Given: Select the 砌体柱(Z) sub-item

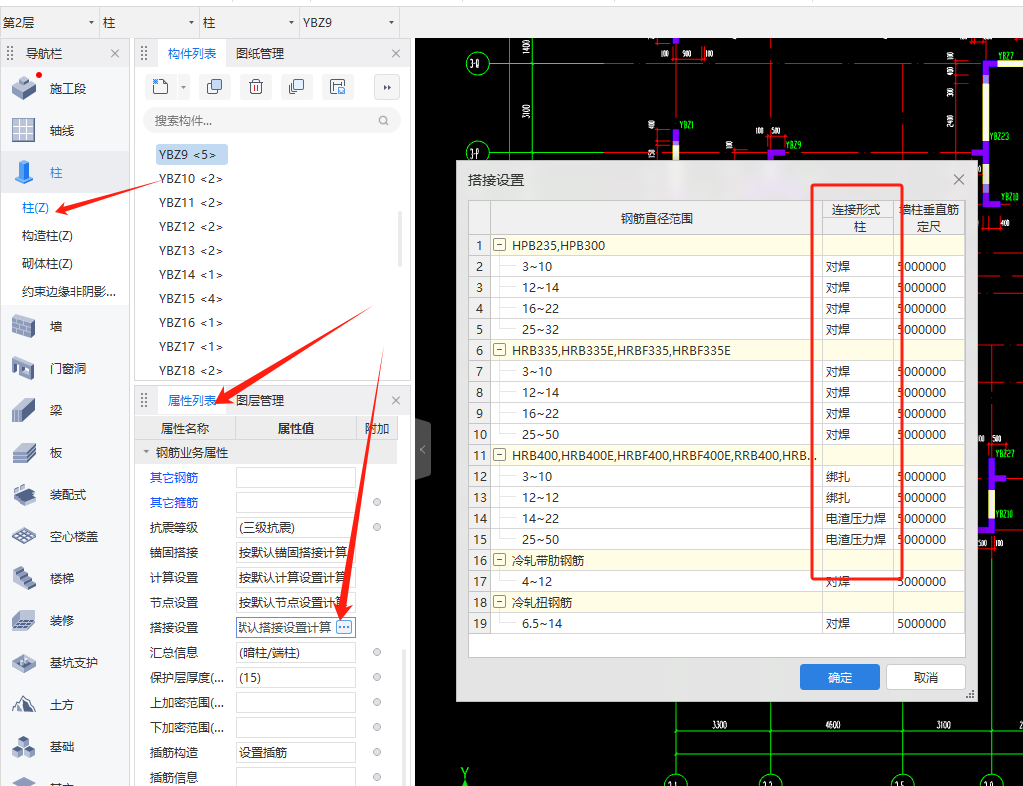Looking at the screenshot, I should [47, 264].
